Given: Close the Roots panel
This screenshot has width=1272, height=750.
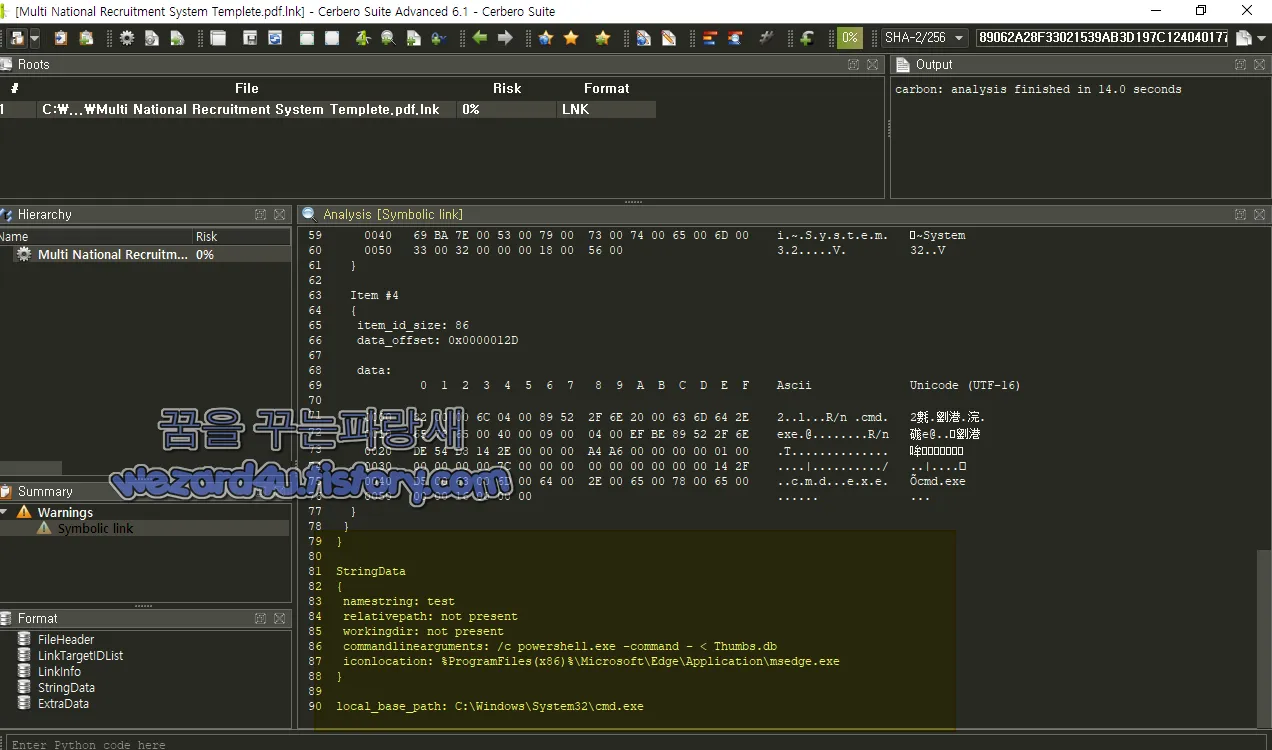Looking at the screenshot, I should (x=872, y=64).
